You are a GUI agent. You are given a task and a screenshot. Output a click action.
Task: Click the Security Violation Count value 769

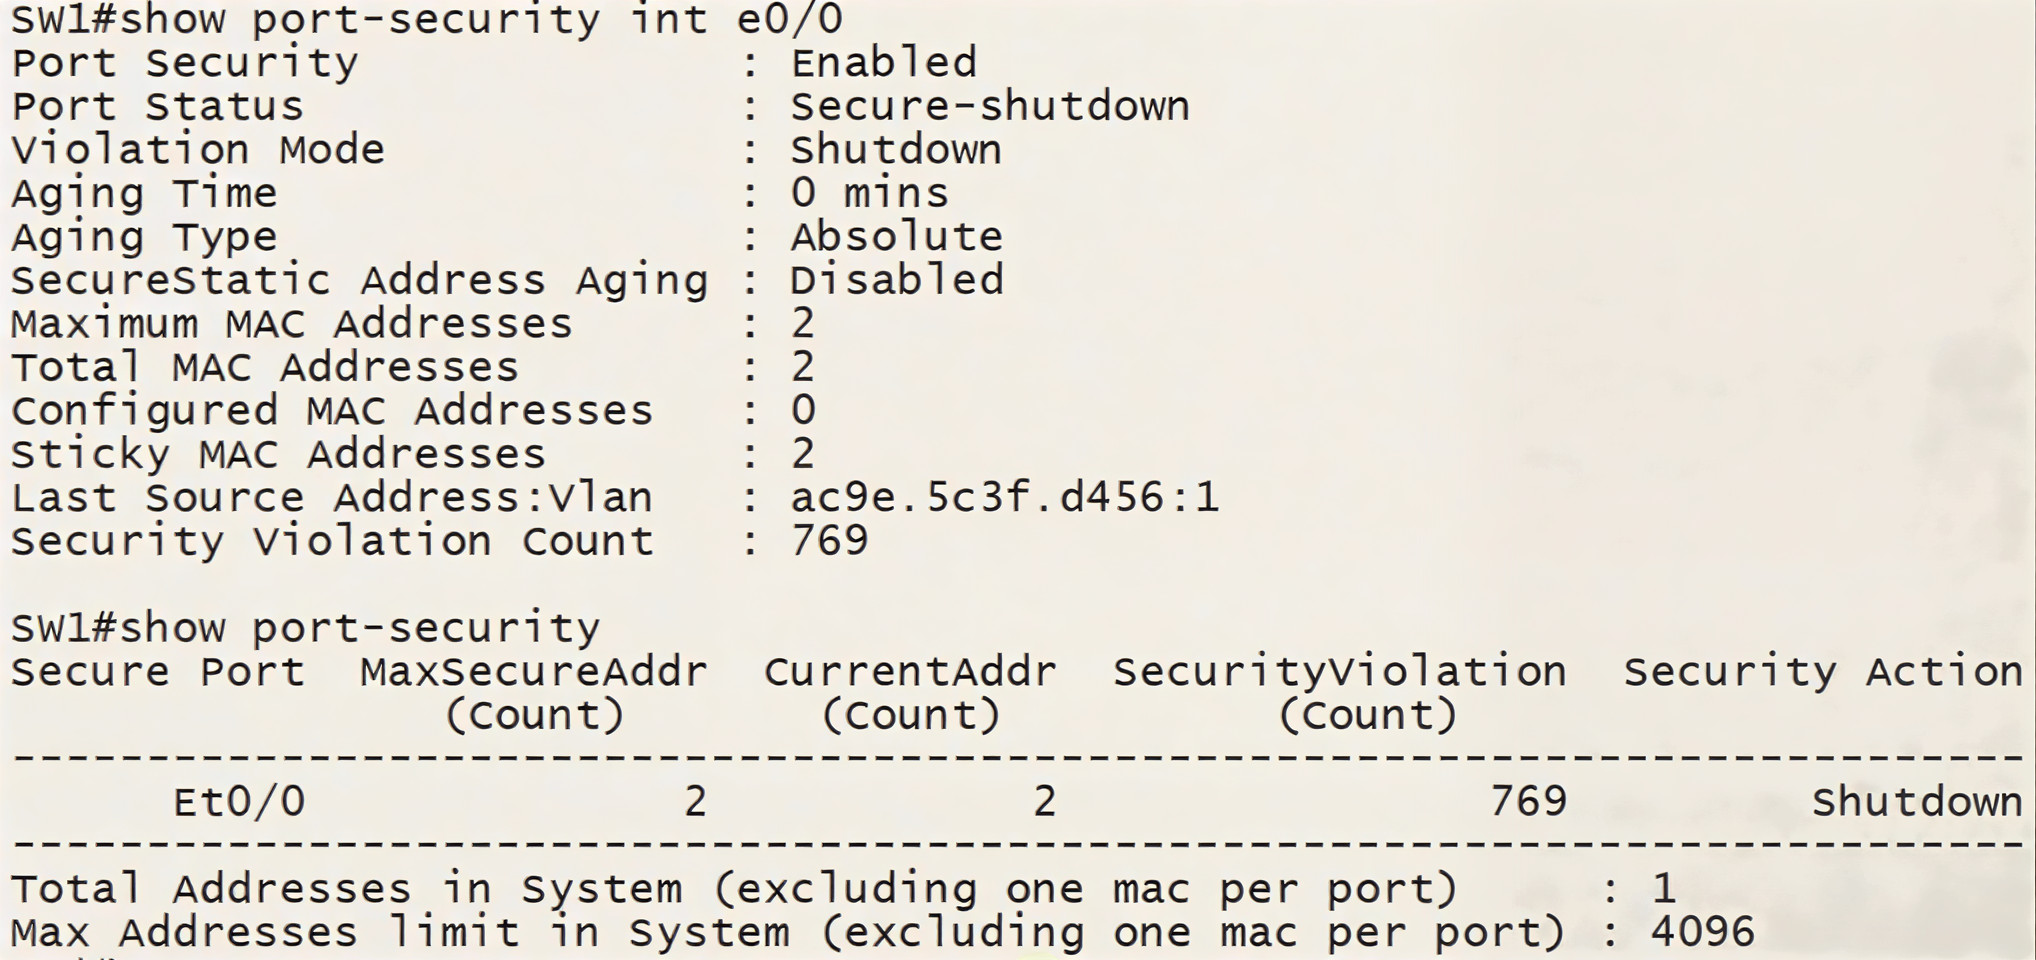(x=829, y=541)
